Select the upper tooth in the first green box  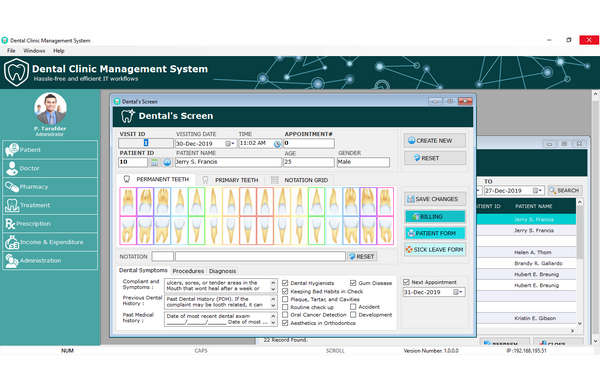point(196,202)
